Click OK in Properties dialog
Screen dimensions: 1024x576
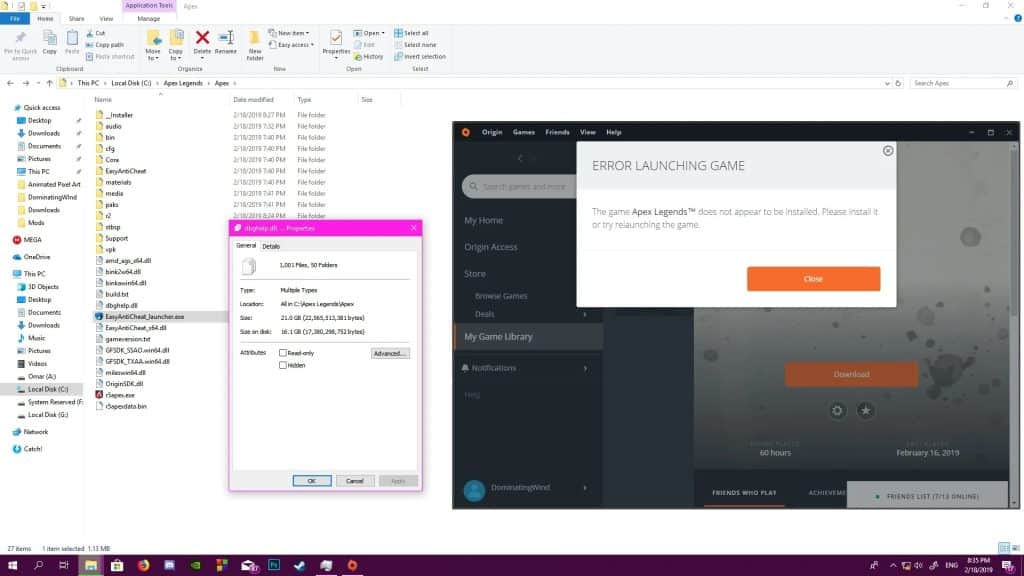point(312,481)
